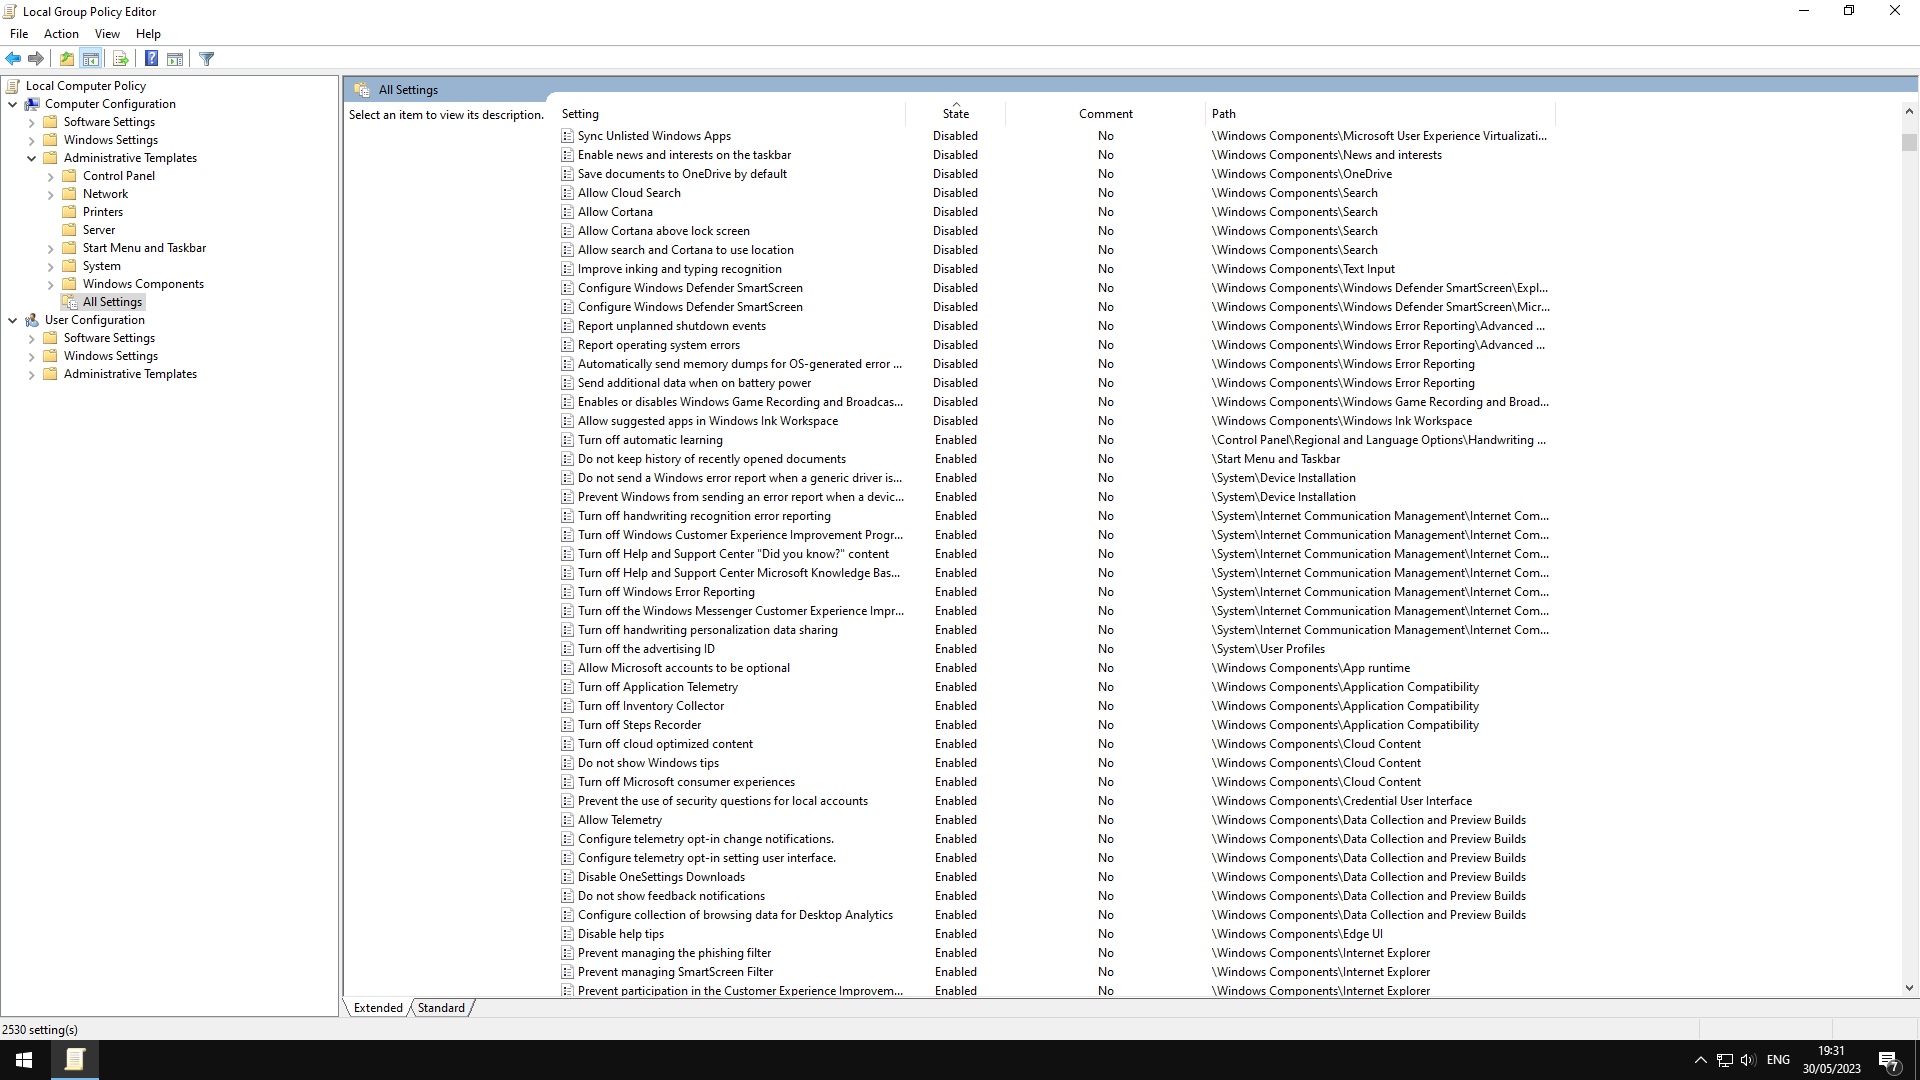Sort by the State column header
The width and height of the screenshot is (1920, 1080).
tap(955, 114)
